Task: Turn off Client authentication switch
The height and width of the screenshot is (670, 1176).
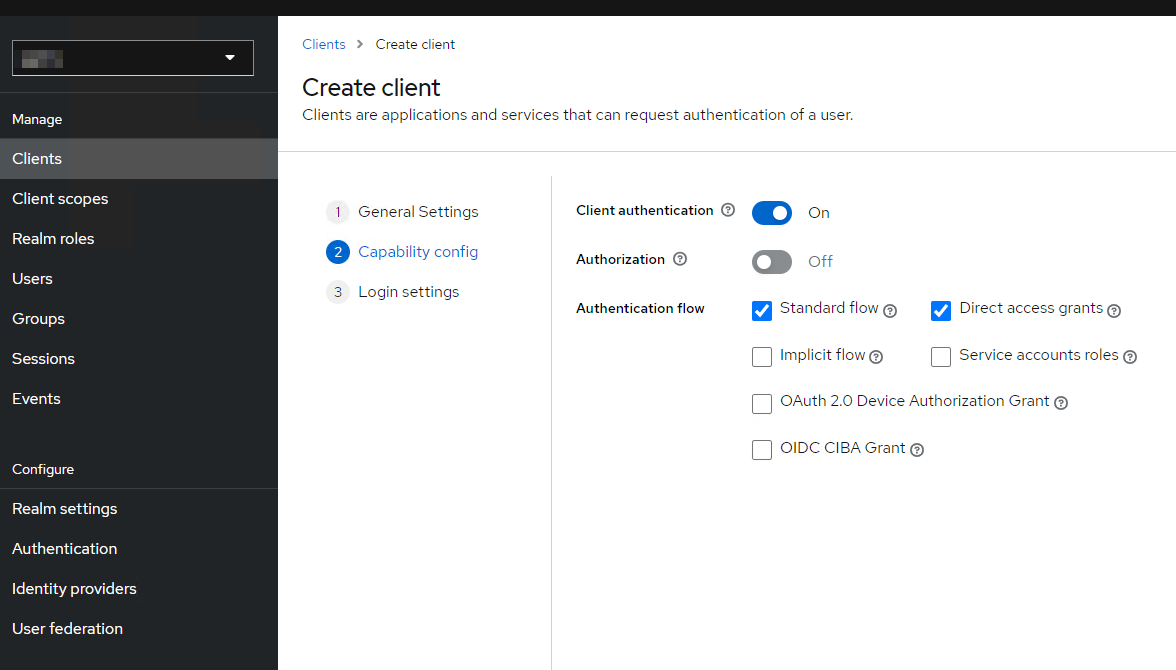Action: click(772, 213)
